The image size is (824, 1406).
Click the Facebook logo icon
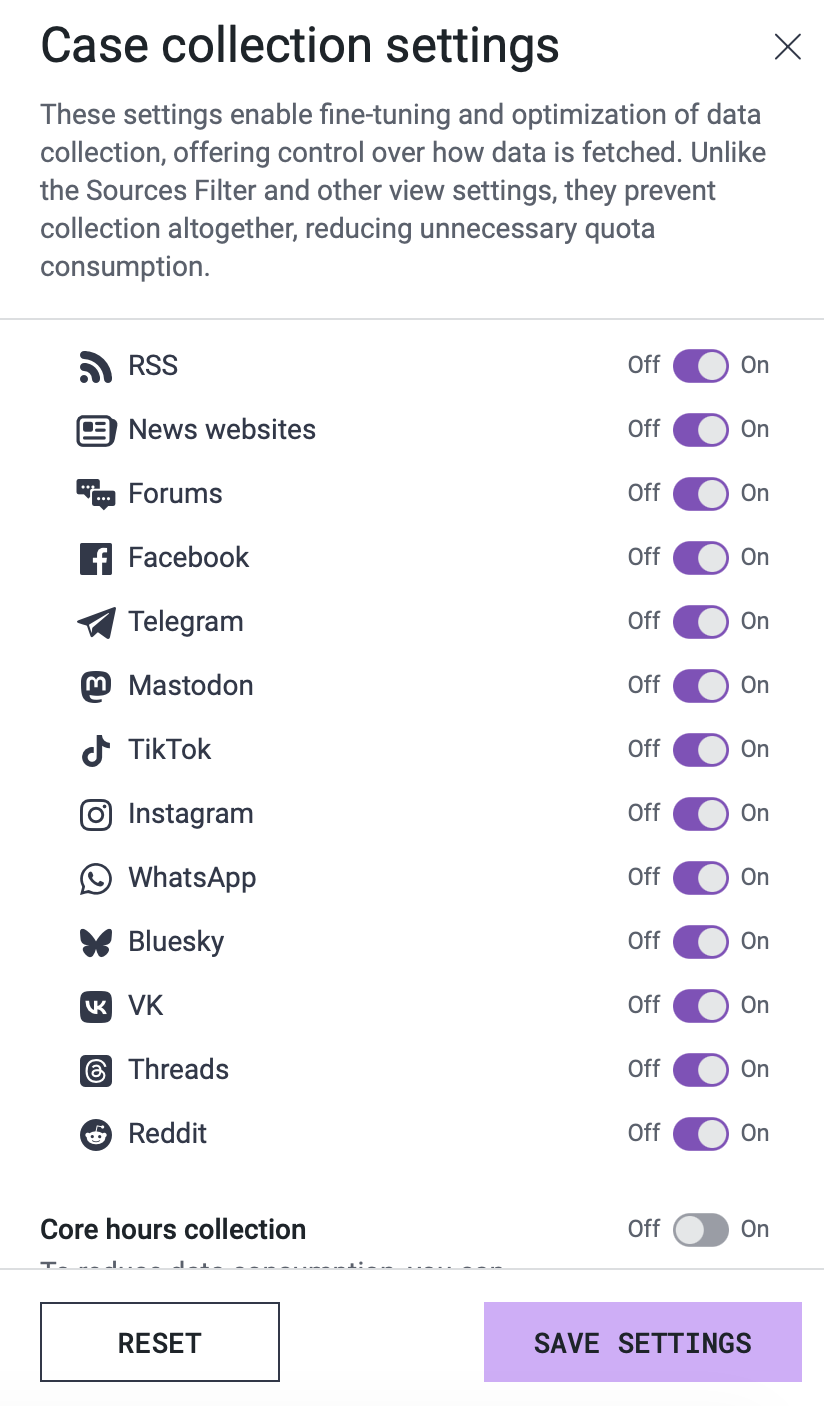pos(96,558)
